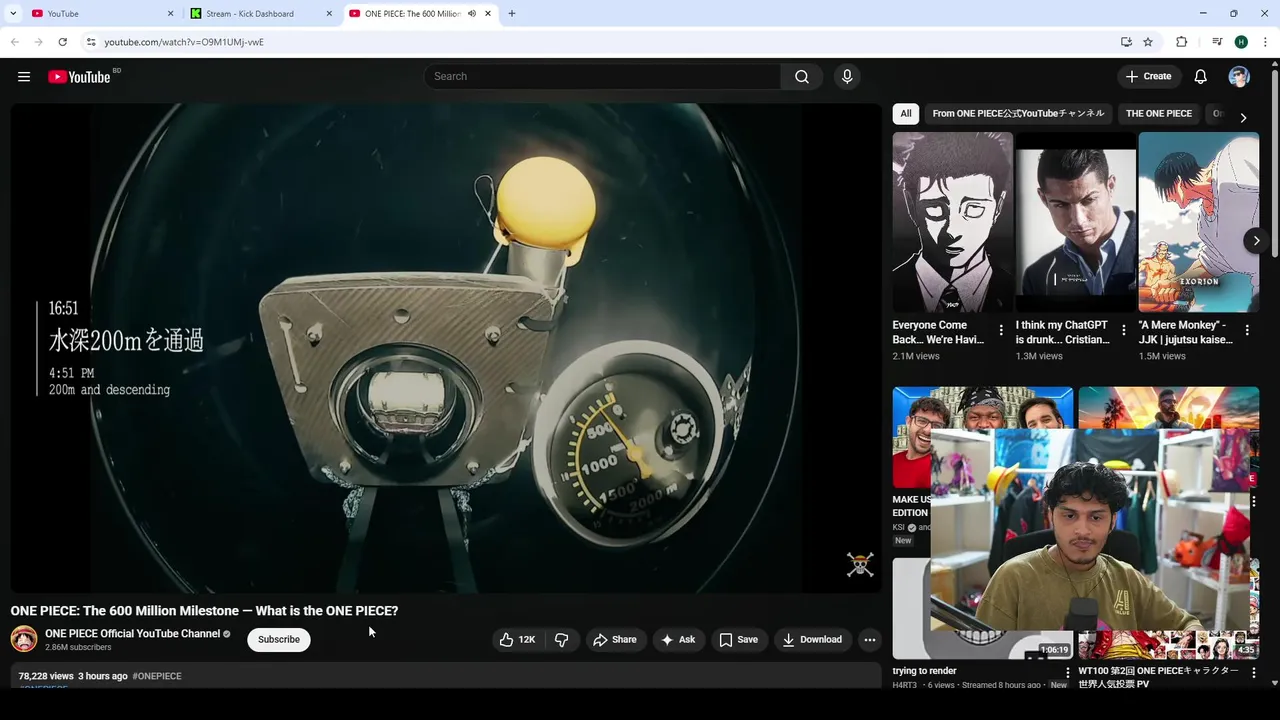Close the Stream - Kick Dashboard tab

[x=329, y=14]
